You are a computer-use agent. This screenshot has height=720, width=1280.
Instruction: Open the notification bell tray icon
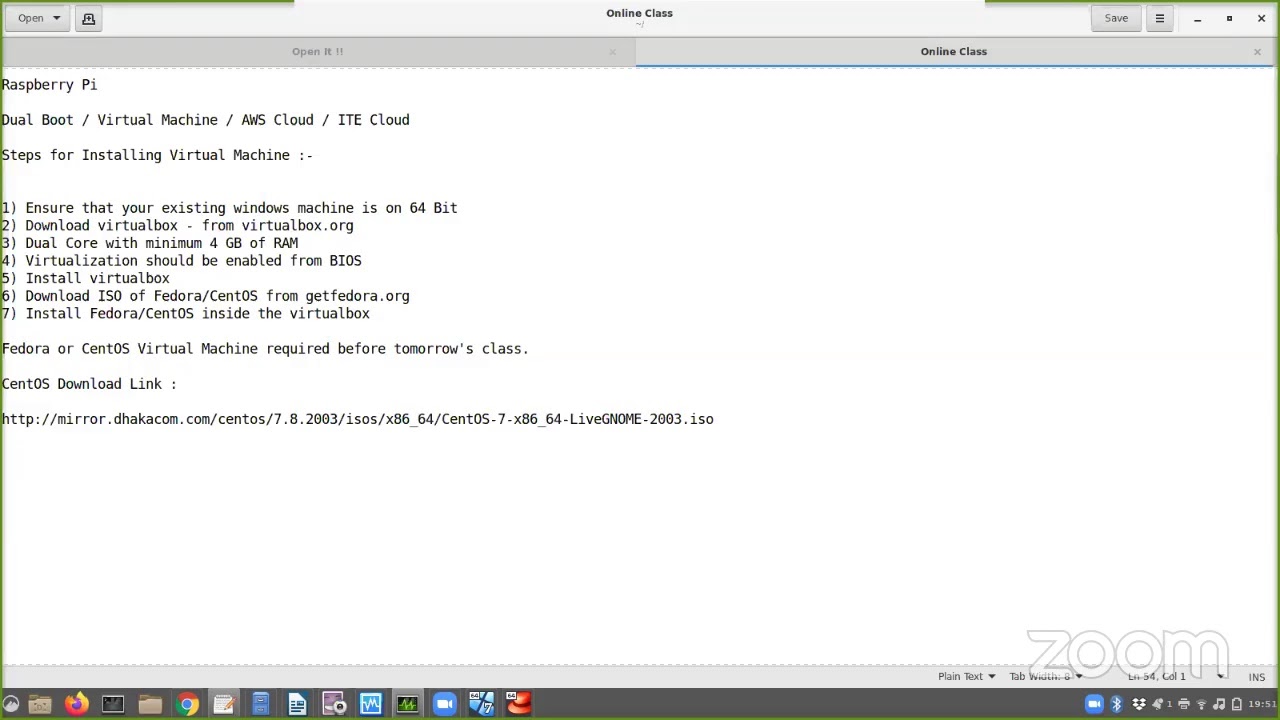[1158, 704]
